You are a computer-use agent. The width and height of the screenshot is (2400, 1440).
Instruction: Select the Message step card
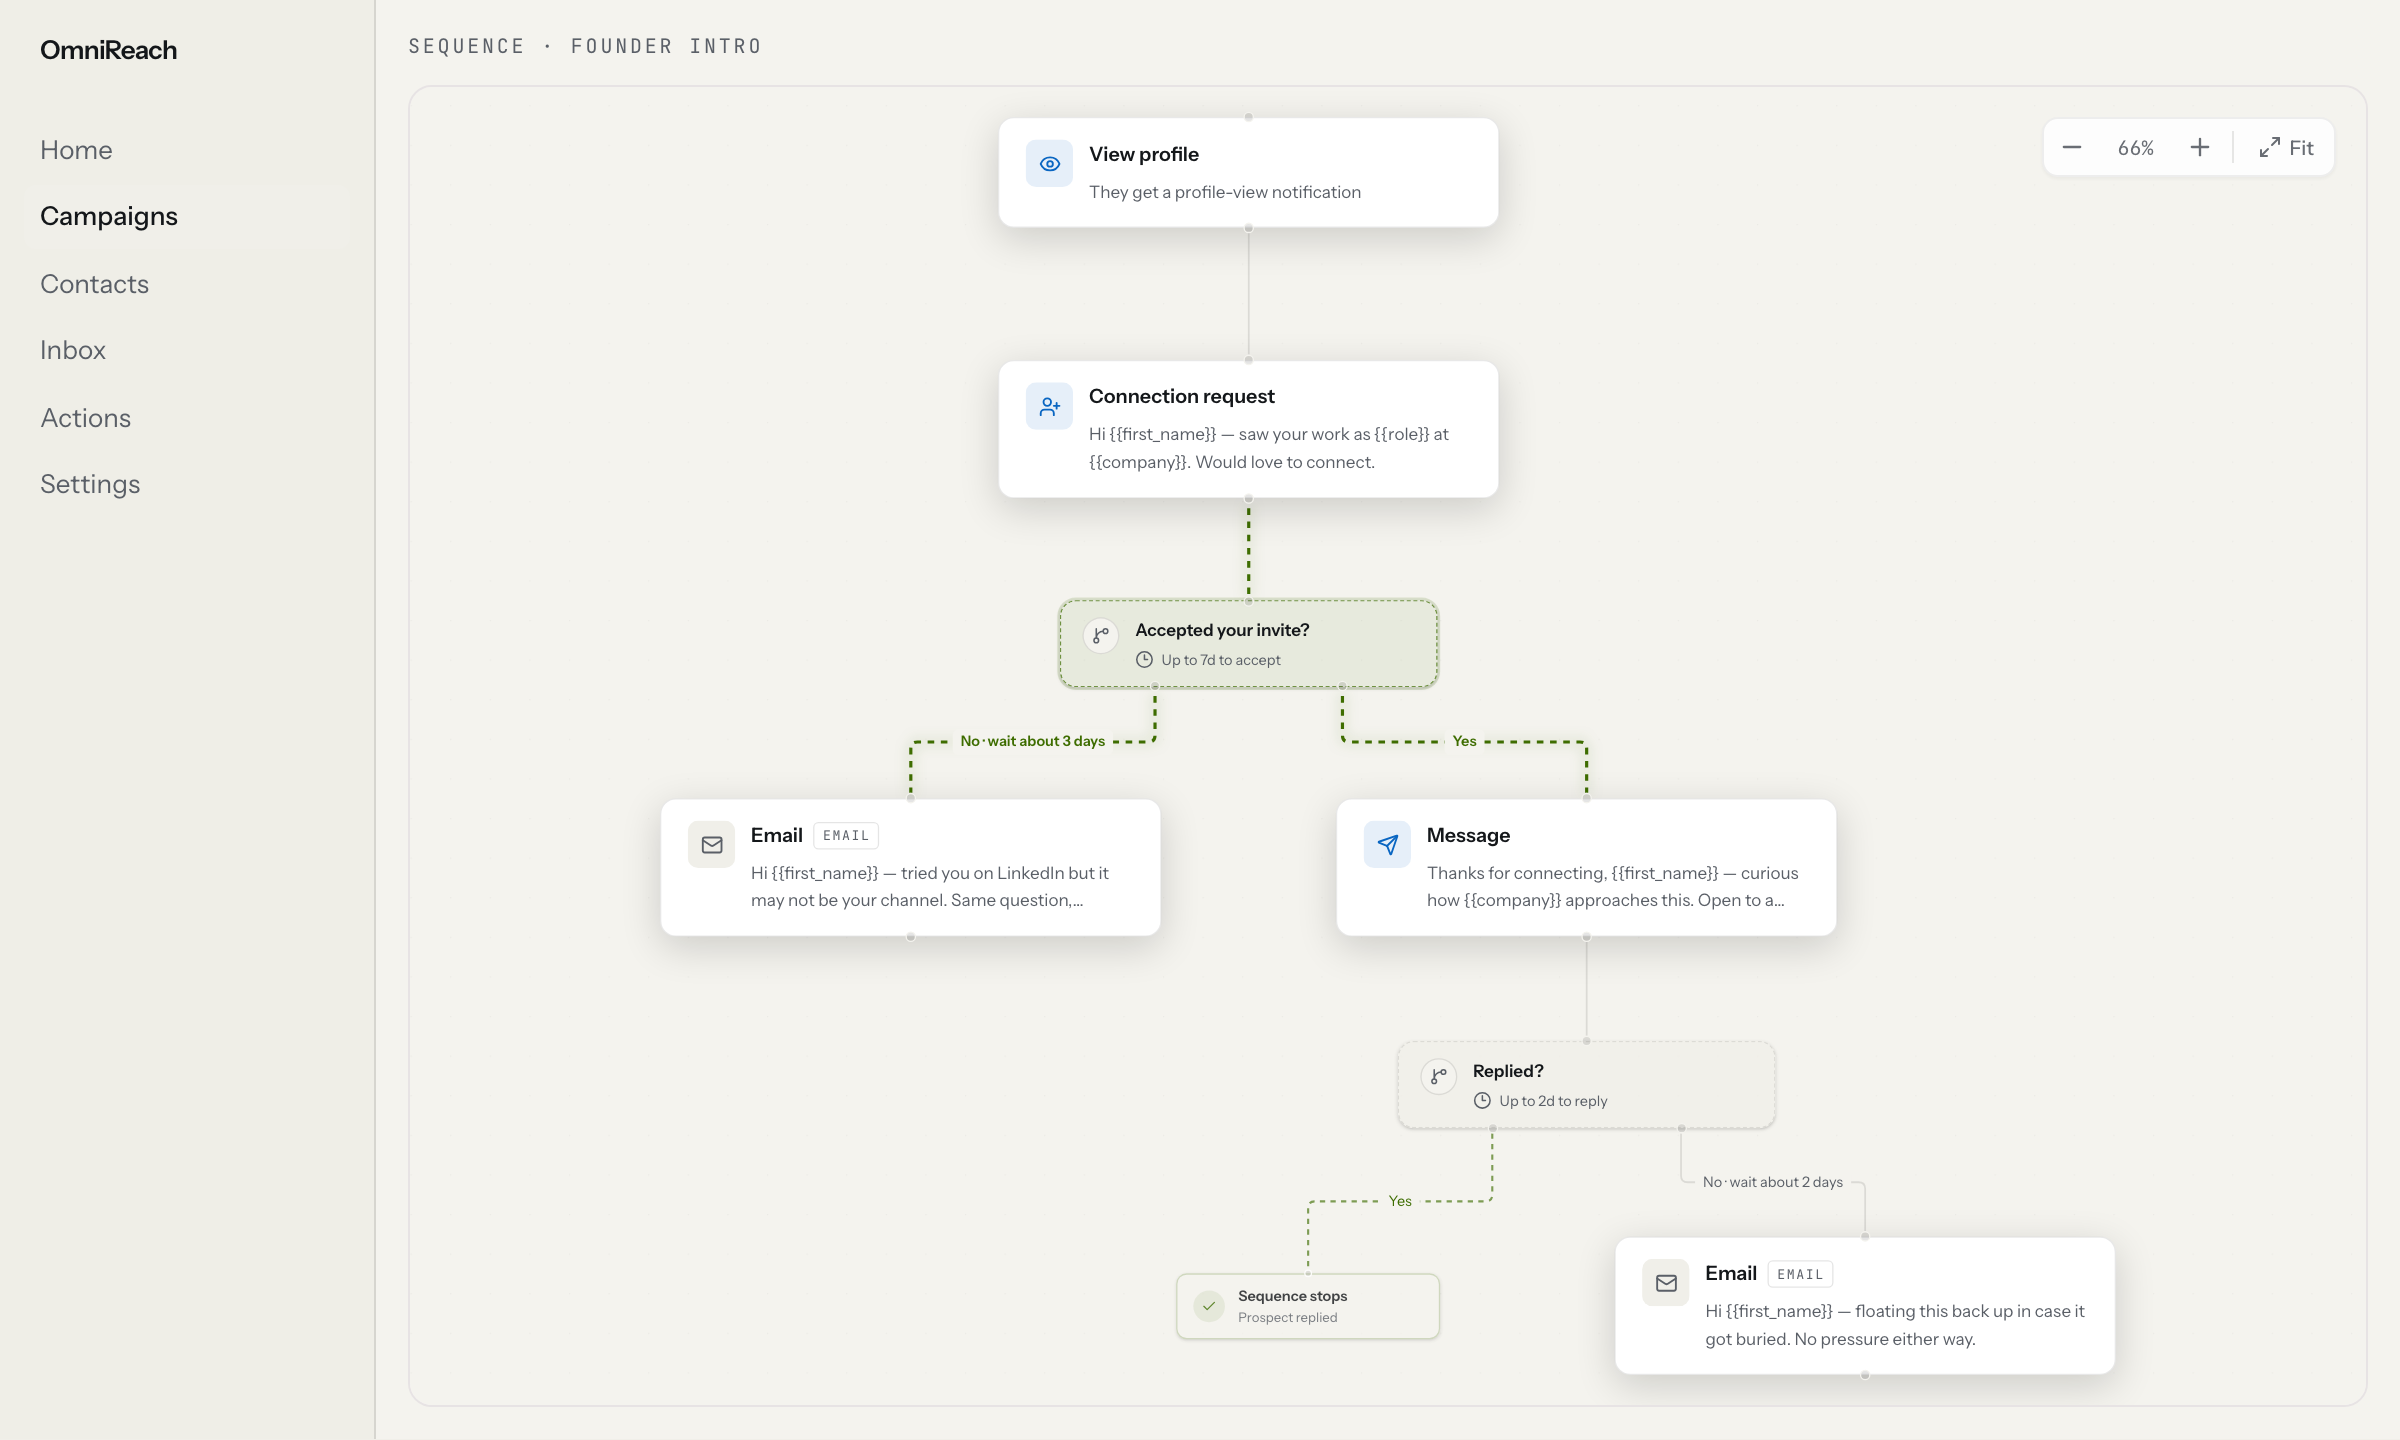[x=1586, y=867]
